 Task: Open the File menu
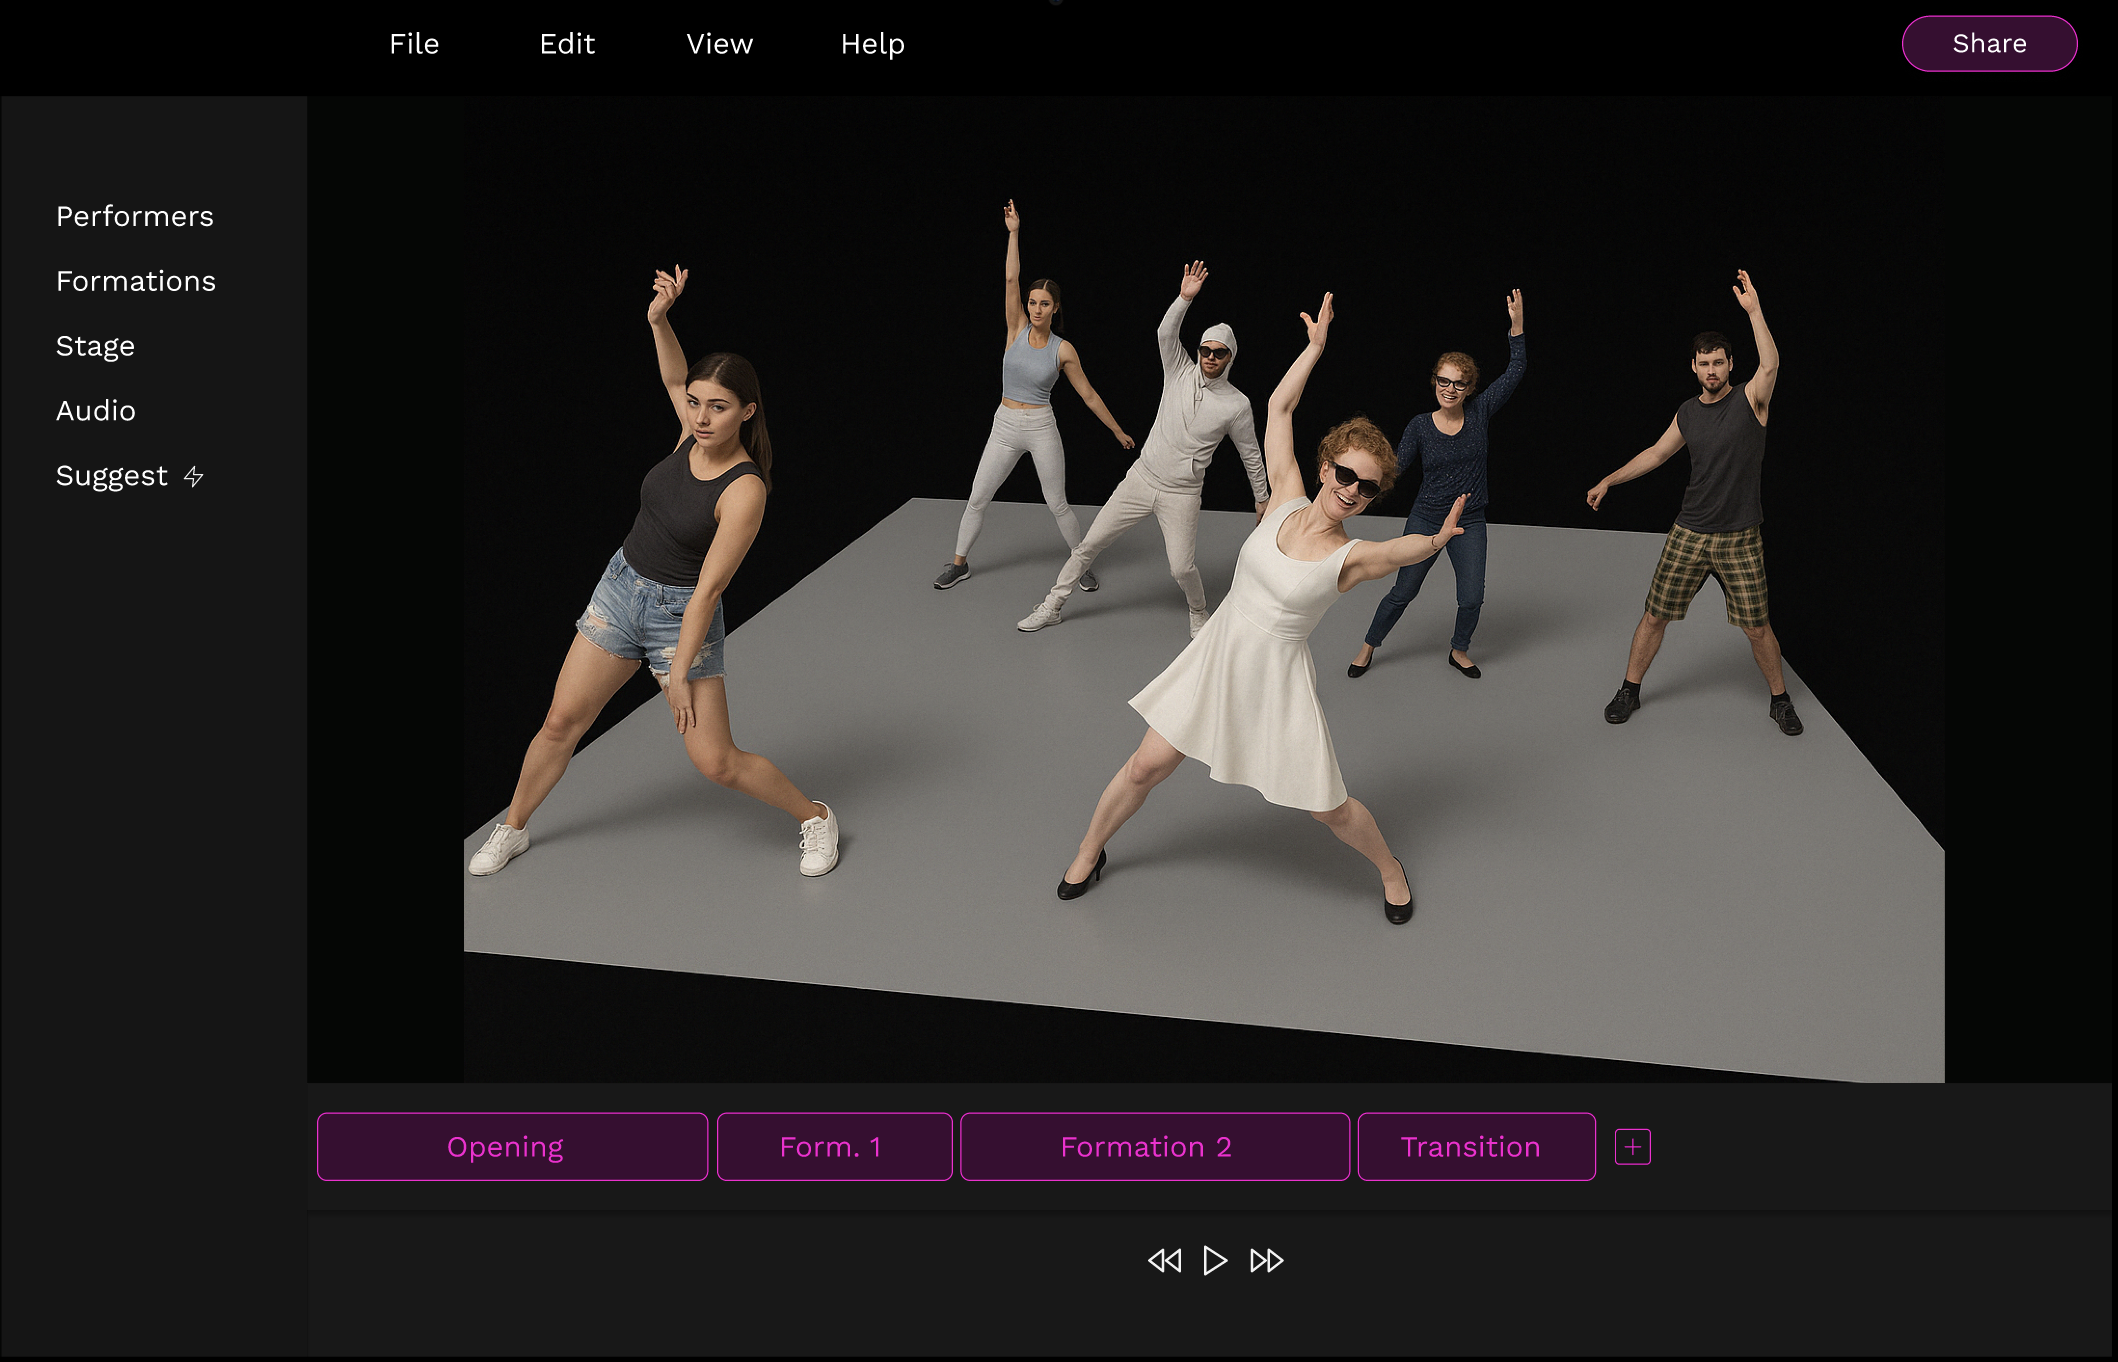tap(414, 44)
